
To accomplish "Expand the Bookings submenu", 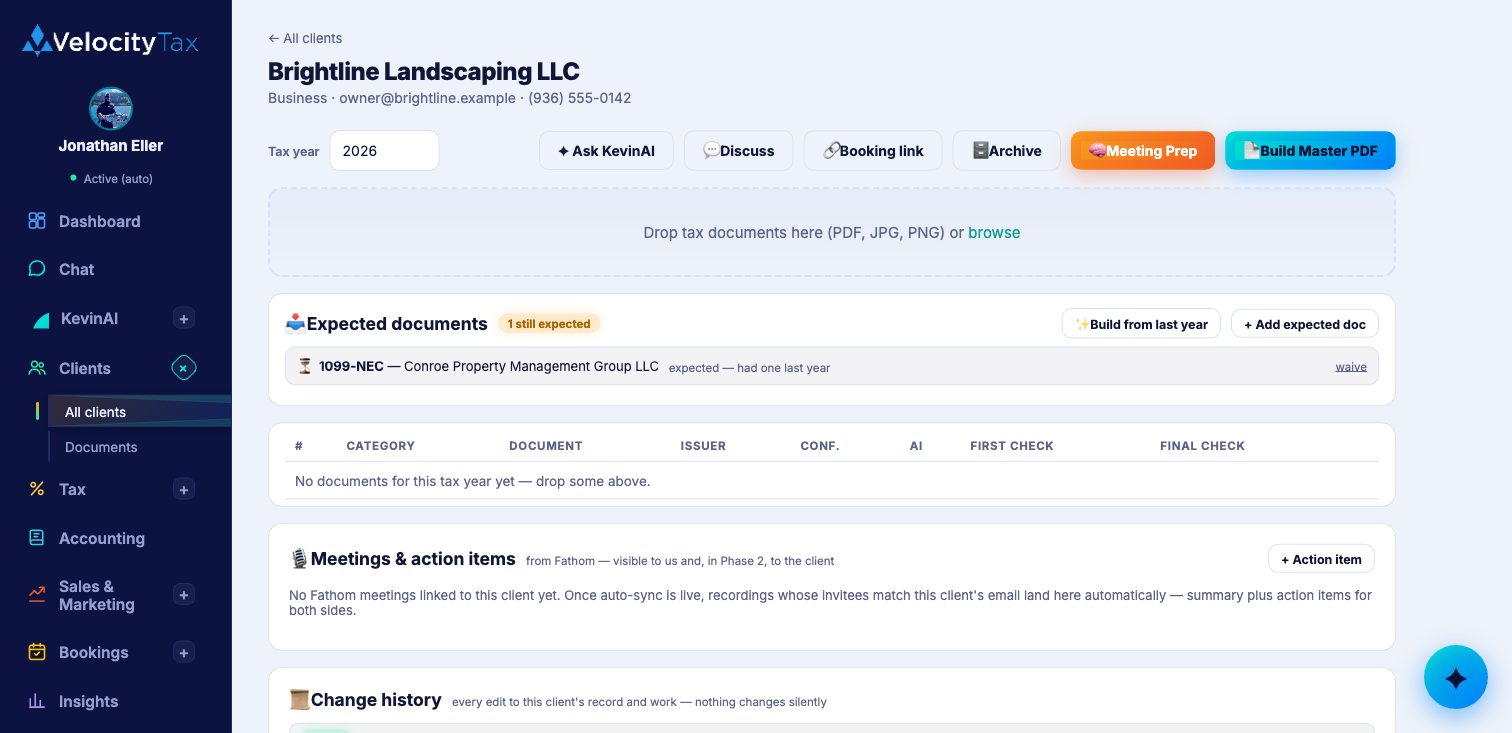I will [x=184, y=652].
